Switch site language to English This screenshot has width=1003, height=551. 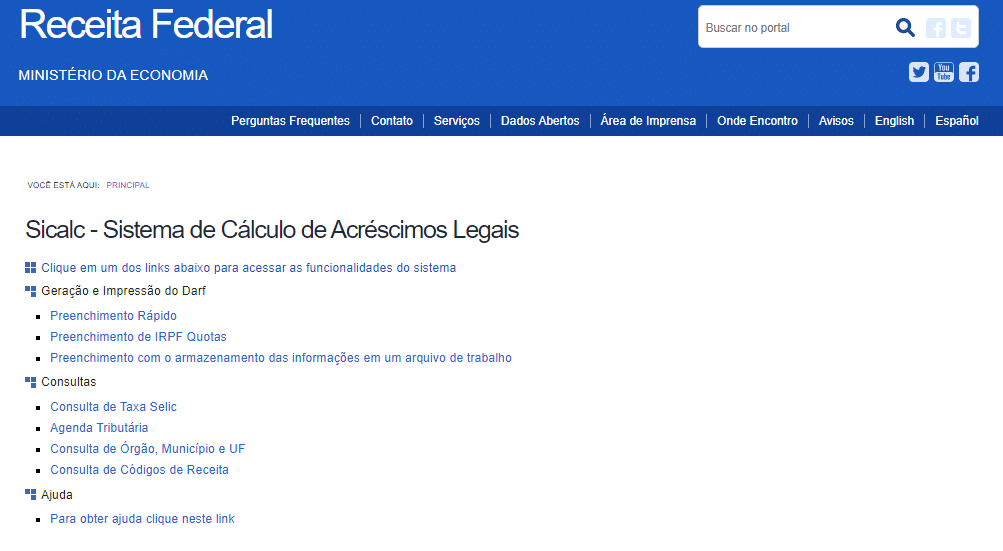click(x=894, y=121)
